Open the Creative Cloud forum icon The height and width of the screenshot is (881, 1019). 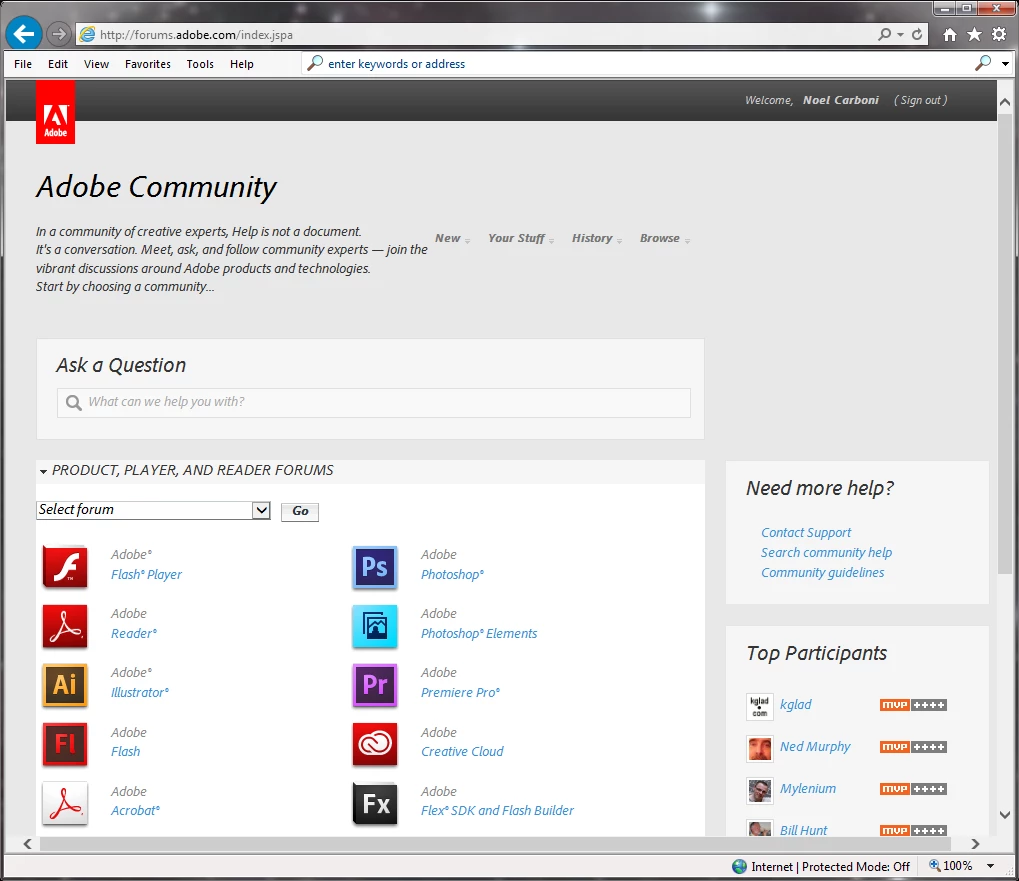(x=375, y=744)
